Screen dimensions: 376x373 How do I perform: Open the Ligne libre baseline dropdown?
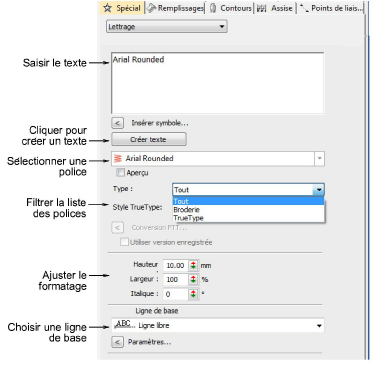[x=217, y=326]
